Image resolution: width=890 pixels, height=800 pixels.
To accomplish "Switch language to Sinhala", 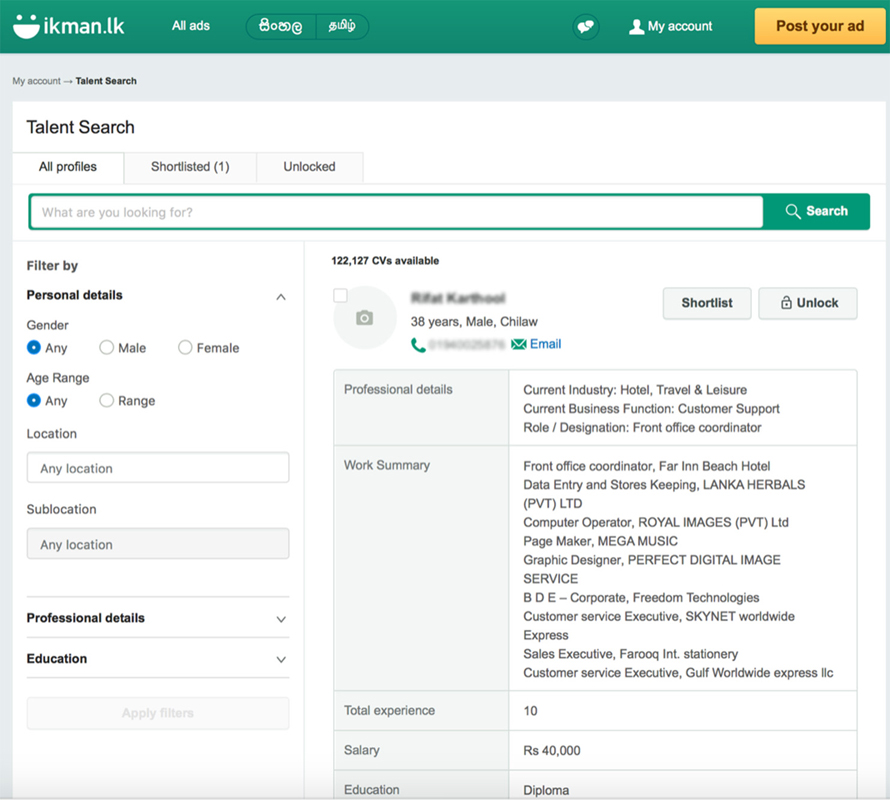I will coord(280,26).
